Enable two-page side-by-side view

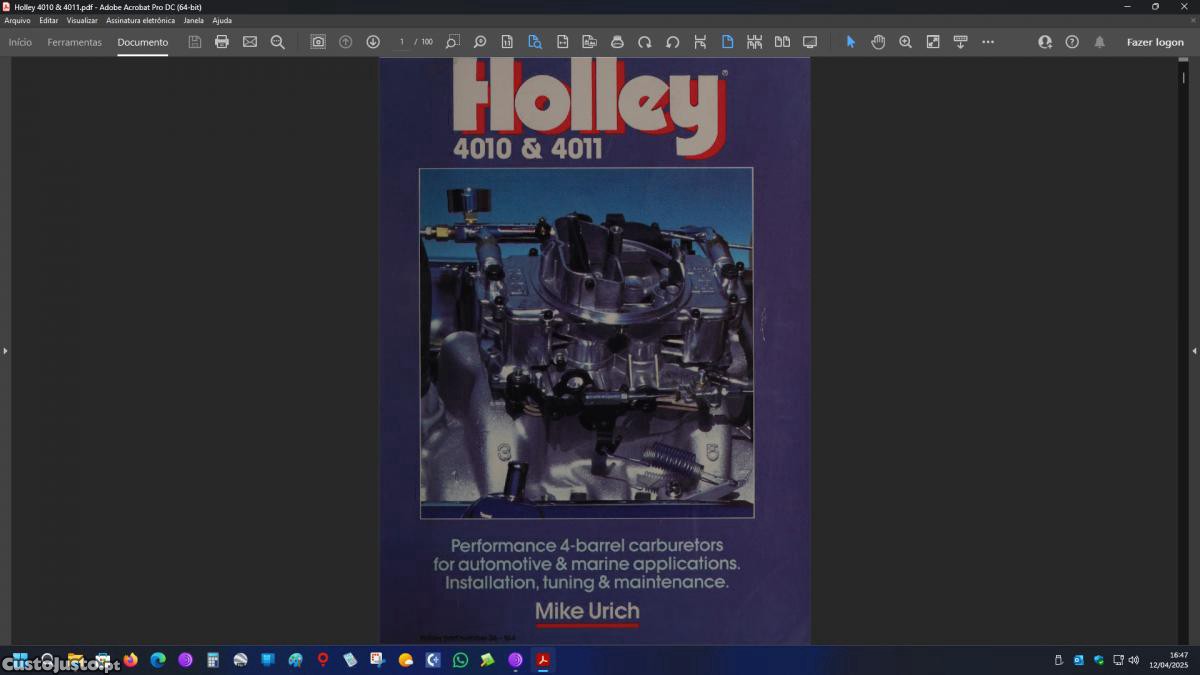pyautogui.click(x=782, y=42)
